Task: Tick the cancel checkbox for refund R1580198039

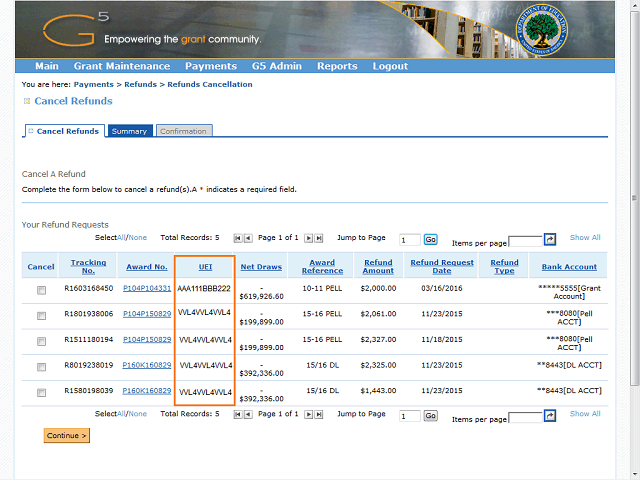Action: [41, 393]
